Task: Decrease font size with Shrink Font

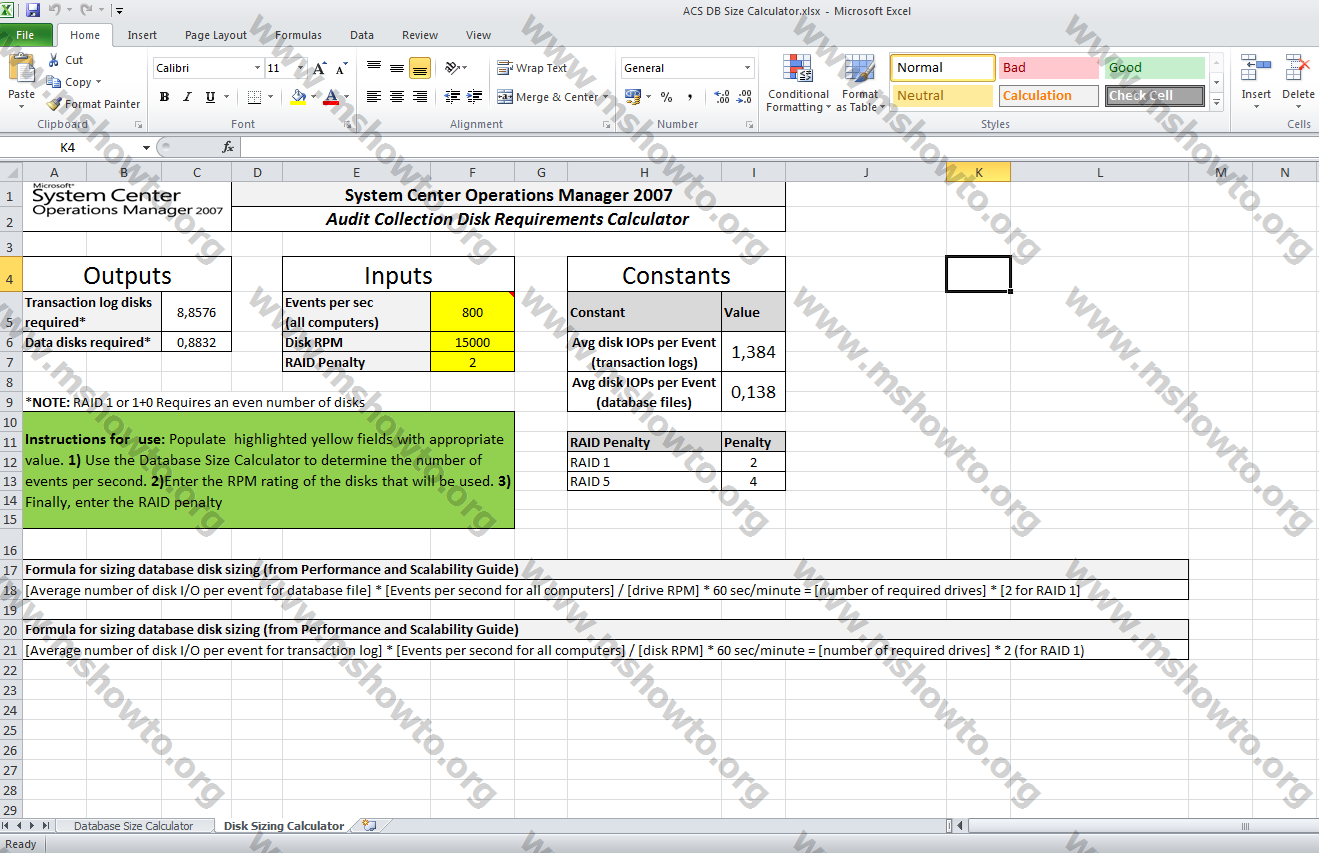Action: tap(341, 68)
